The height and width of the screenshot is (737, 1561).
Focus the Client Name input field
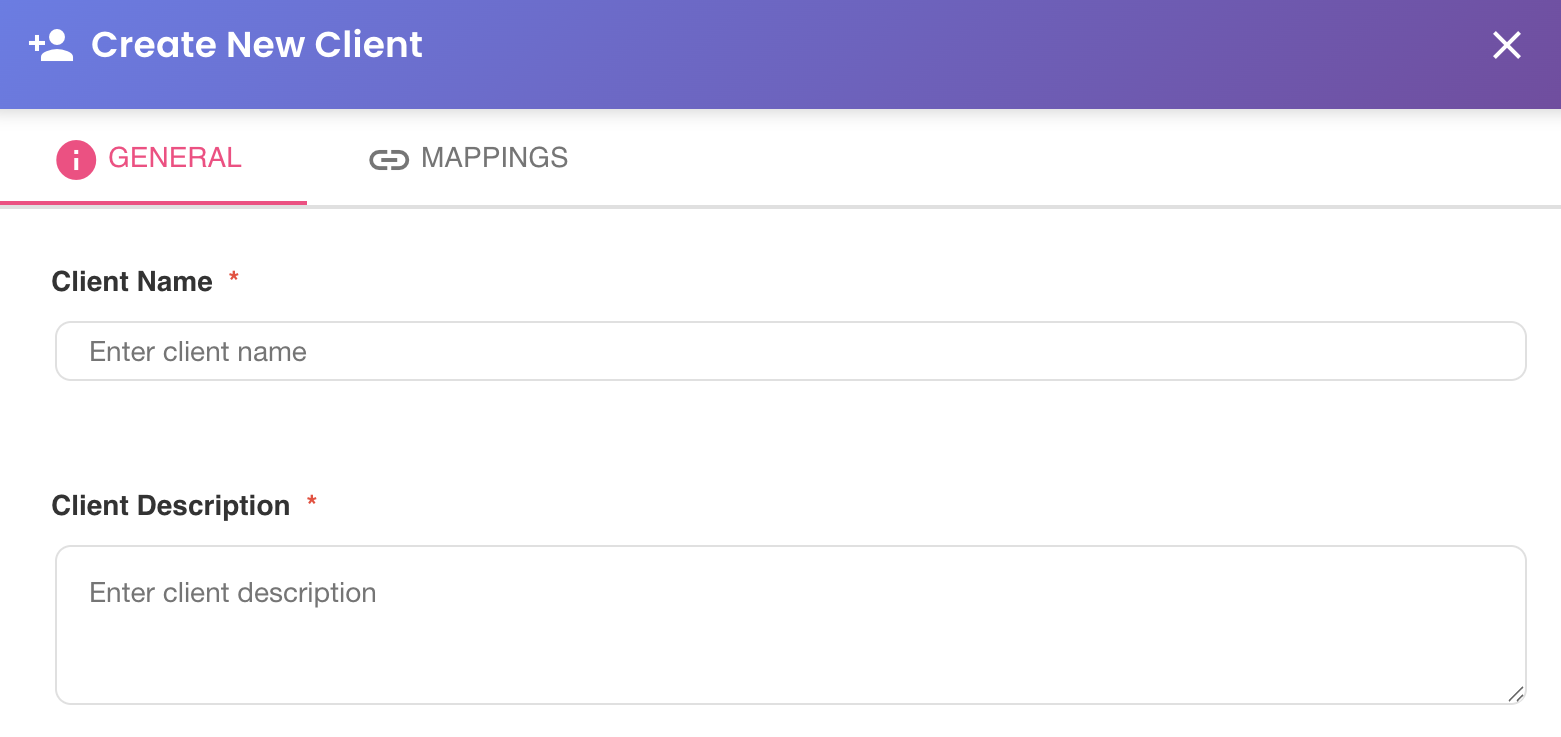pyautogui.click(x=790, y=351)
